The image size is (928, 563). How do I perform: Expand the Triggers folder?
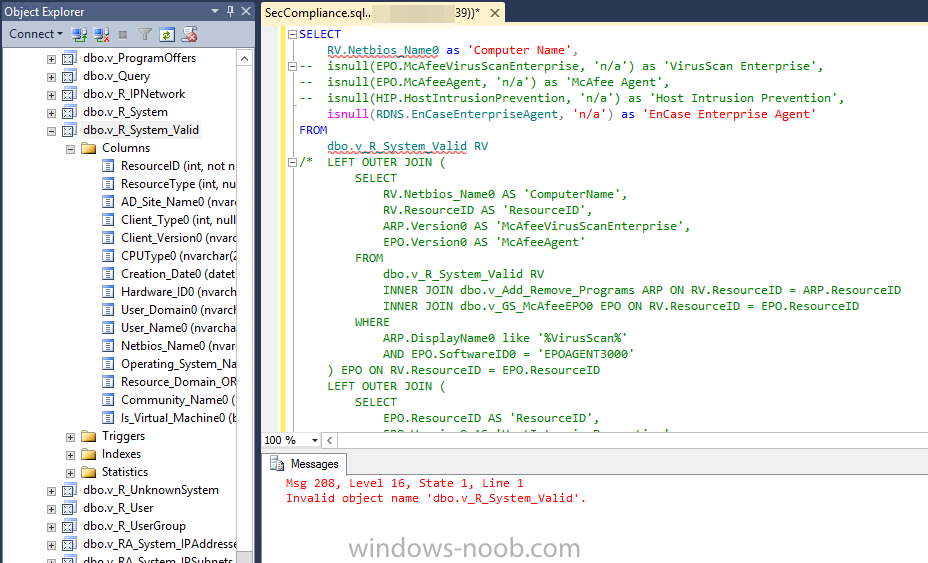pyautogui.click(x=70, y=437)
